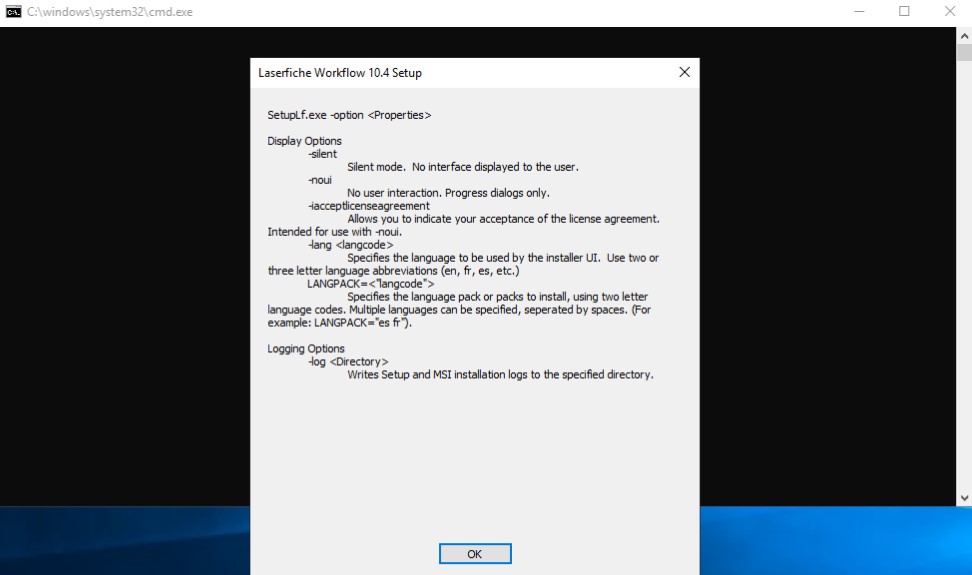Click the "SetupLf.exe -option <Properties>" text
972x575 pixels.
[349, 115]
